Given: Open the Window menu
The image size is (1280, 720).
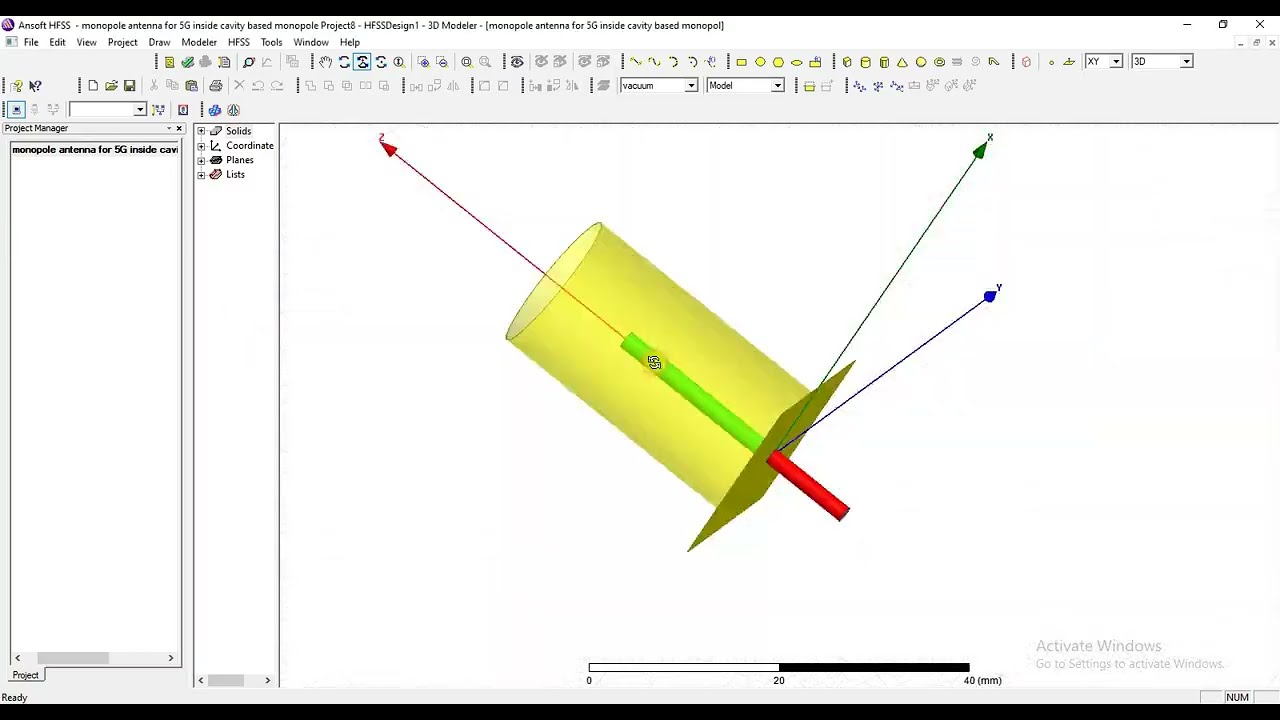Looking at the screenshot, I should point(311,42).
